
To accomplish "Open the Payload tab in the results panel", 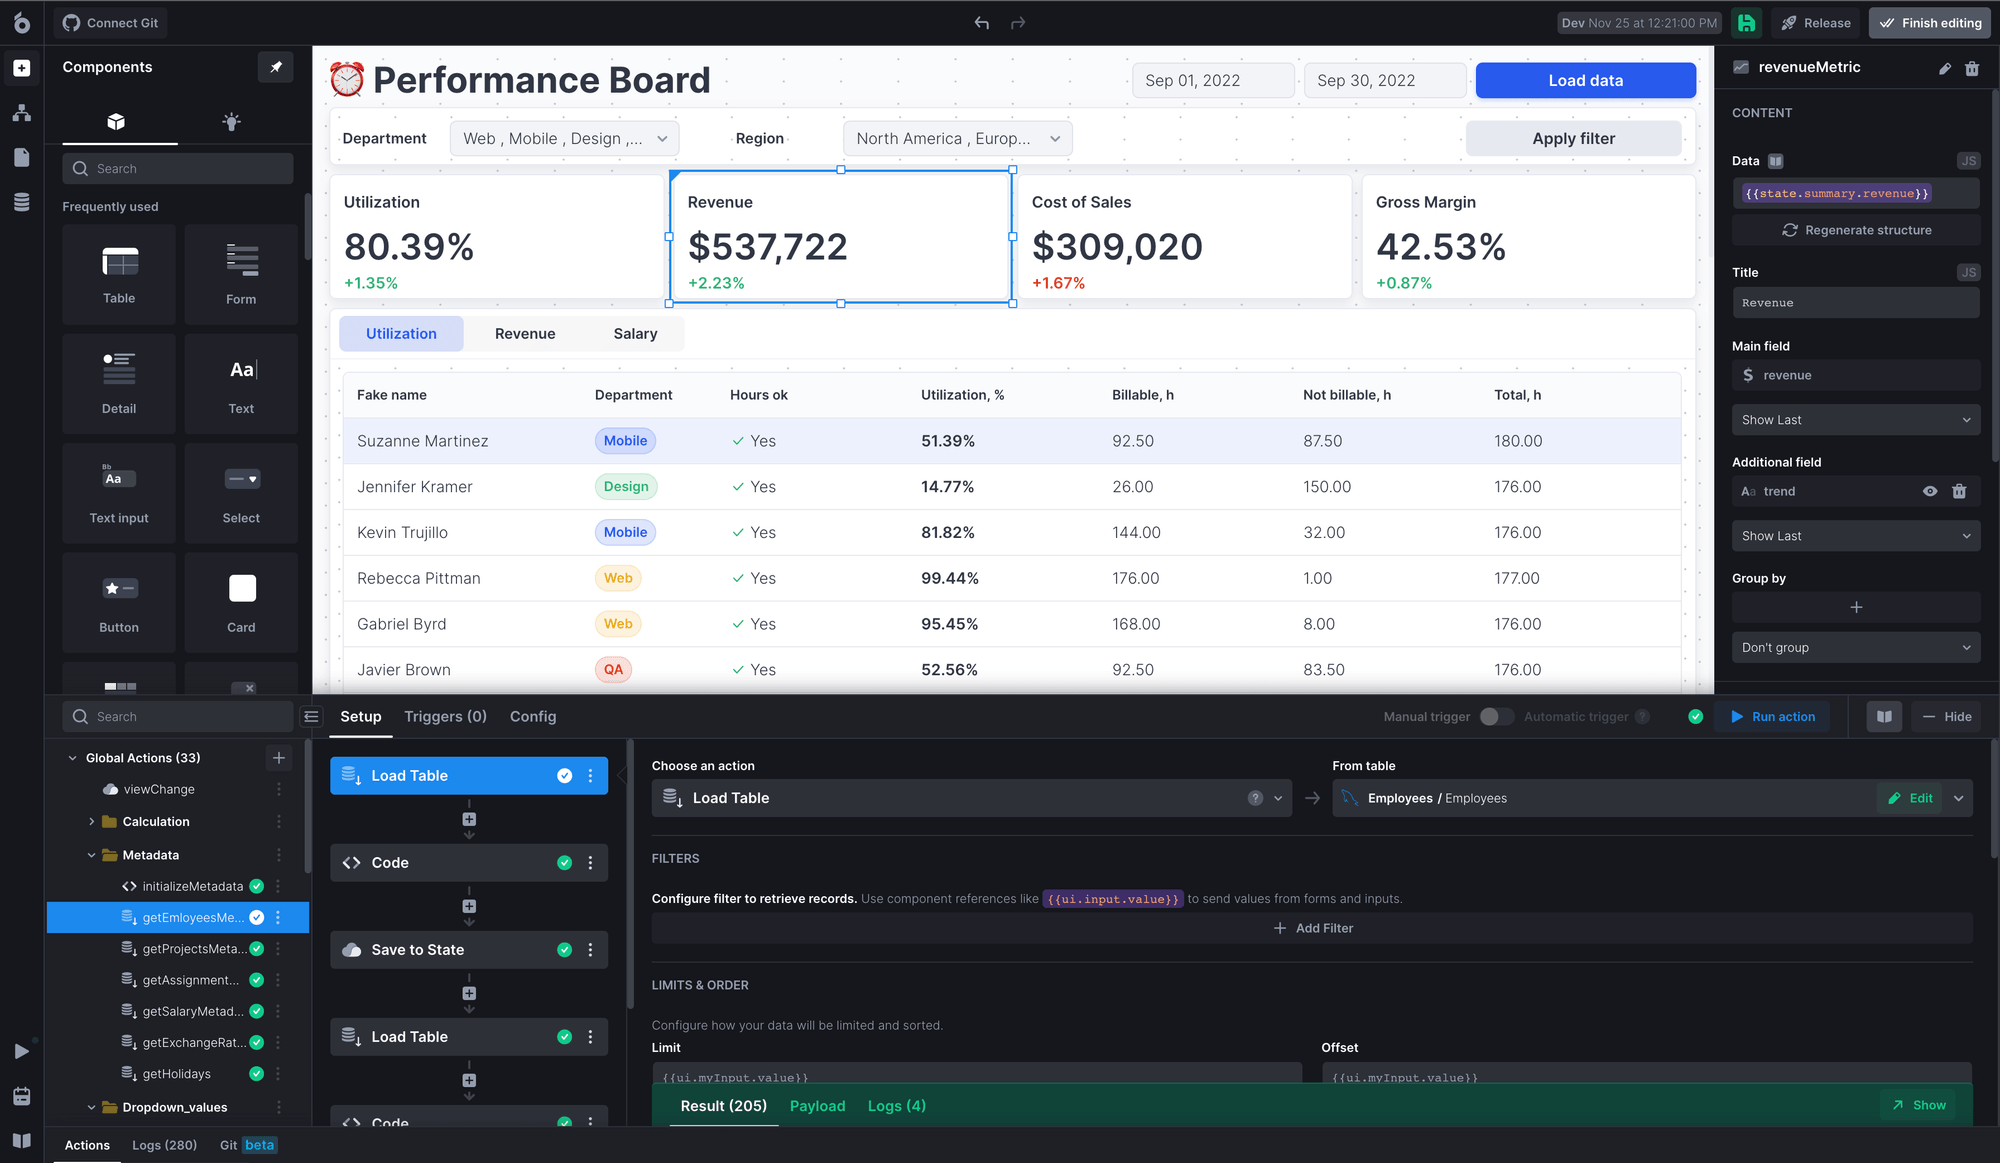I will (817, 1106).
